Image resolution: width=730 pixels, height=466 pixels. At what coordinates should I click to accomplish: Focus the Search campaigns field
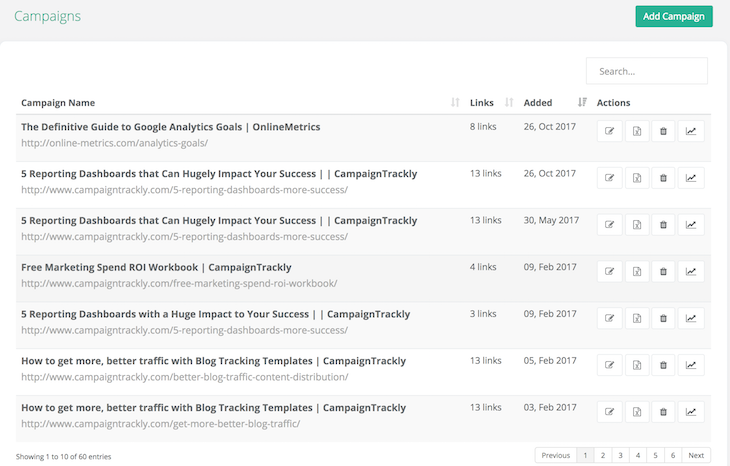tap(647, 71)
